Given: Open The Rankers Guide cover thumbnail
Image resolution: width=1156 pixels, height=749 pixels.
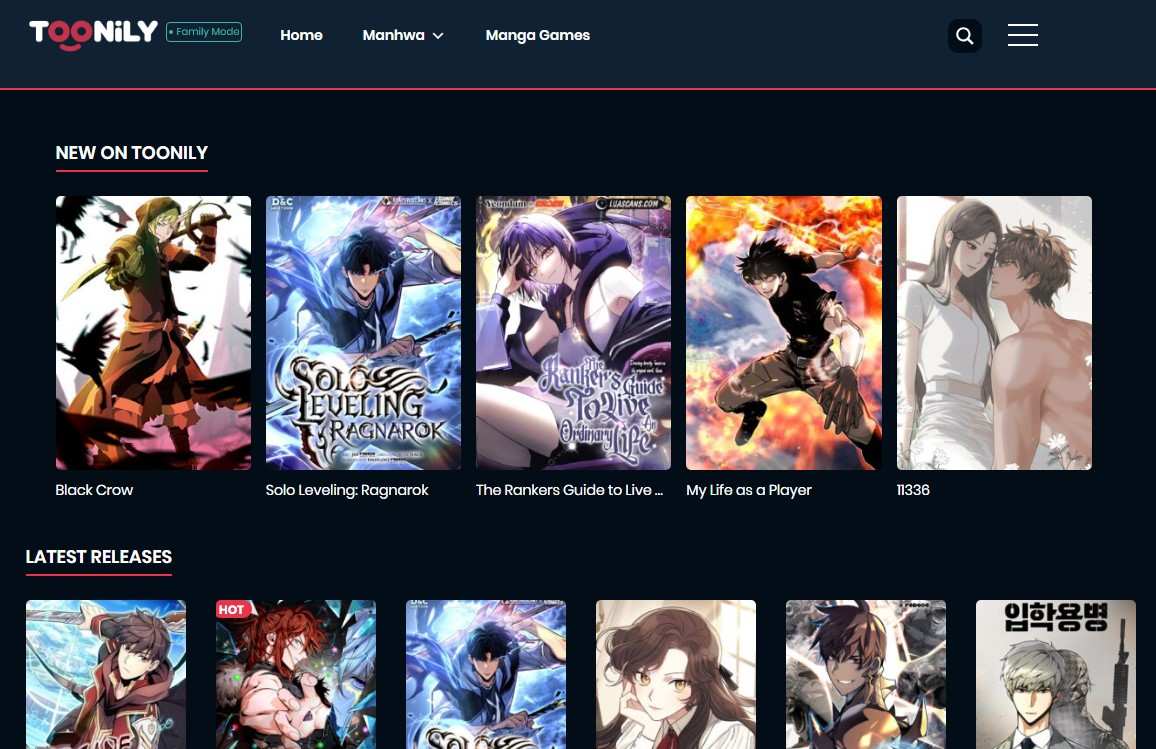Looking at the screenshot, I should (x=574, y=332).
